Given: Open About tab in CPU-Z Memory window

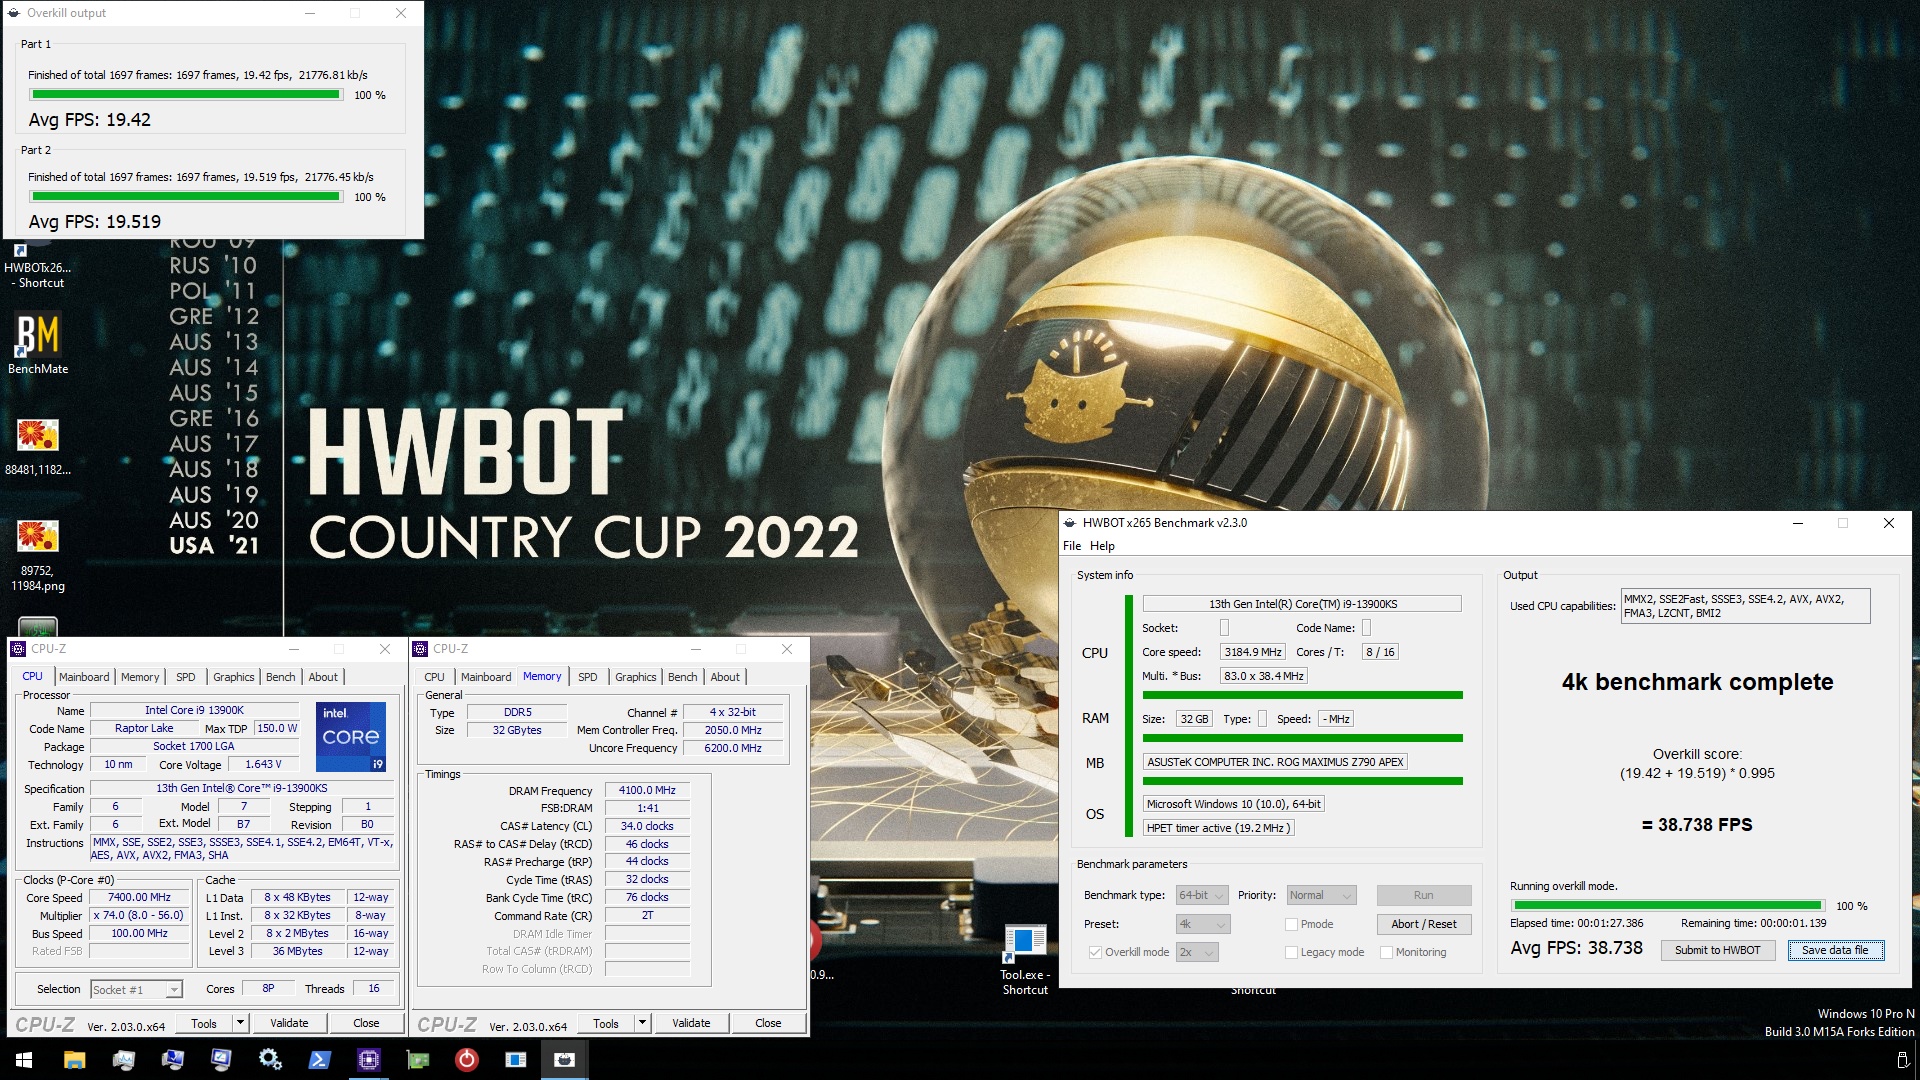Looking at the screenshot, I should [725, 677].
